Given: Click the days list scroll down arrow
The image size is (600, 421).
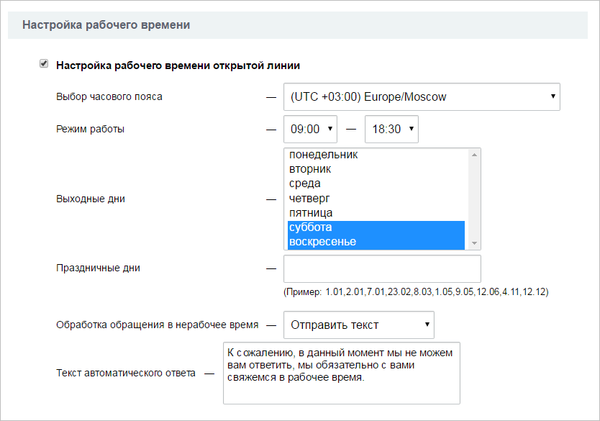Looking at the screenshot, I should pyautogui.click(x=474, y=243).
